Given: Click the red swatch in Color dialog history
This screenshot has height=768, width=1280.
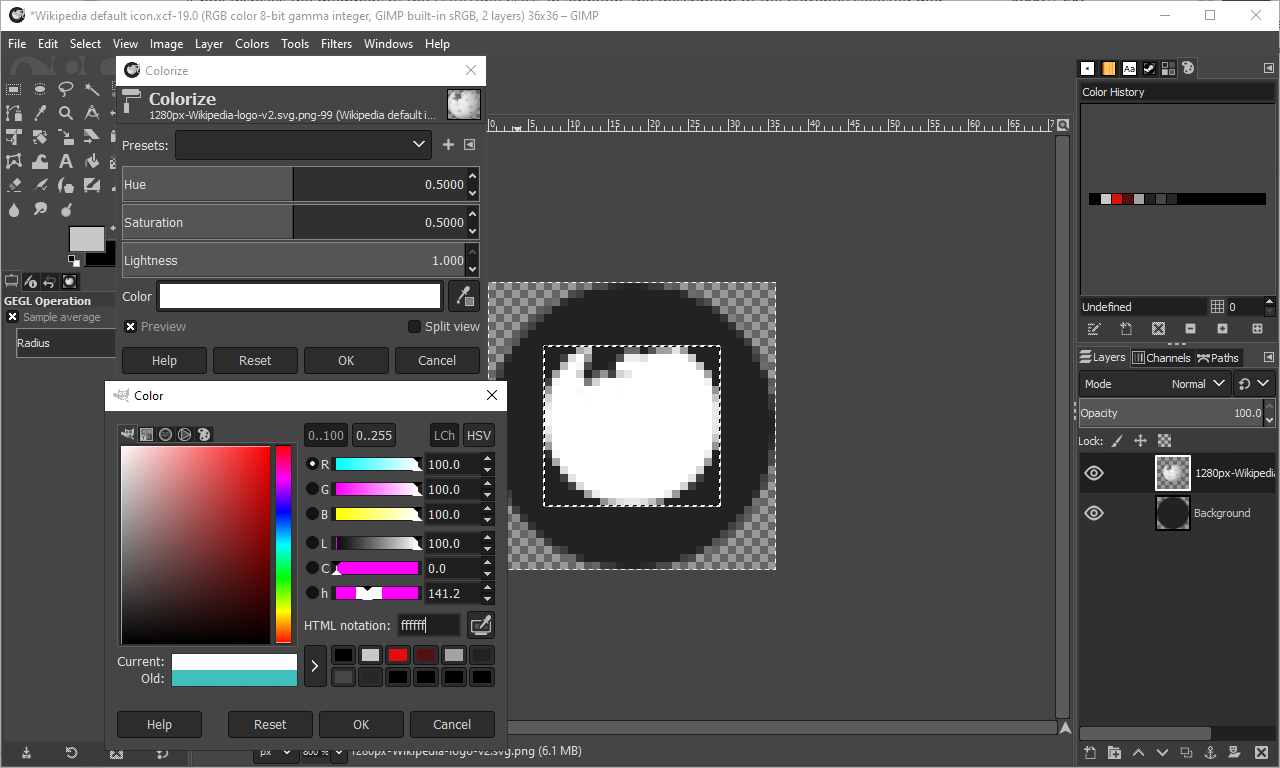Looking at the screenshot, I should point(398,655).
